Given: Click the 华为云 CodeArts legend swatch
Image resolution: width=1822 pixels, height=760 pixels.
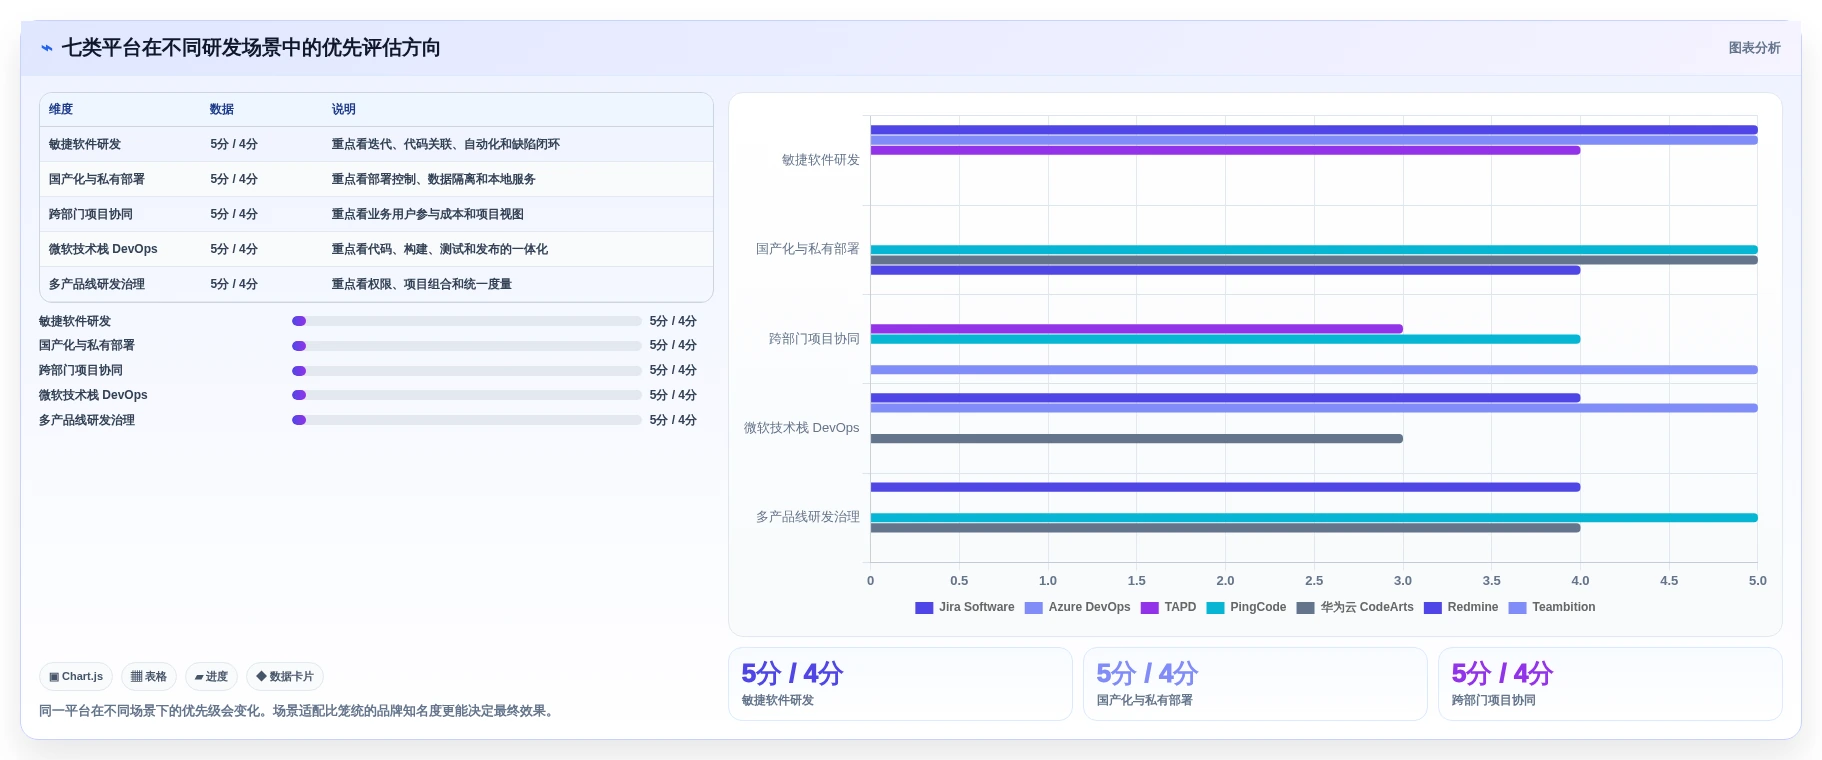Looking at the screenshot, I should [1305, 607].
